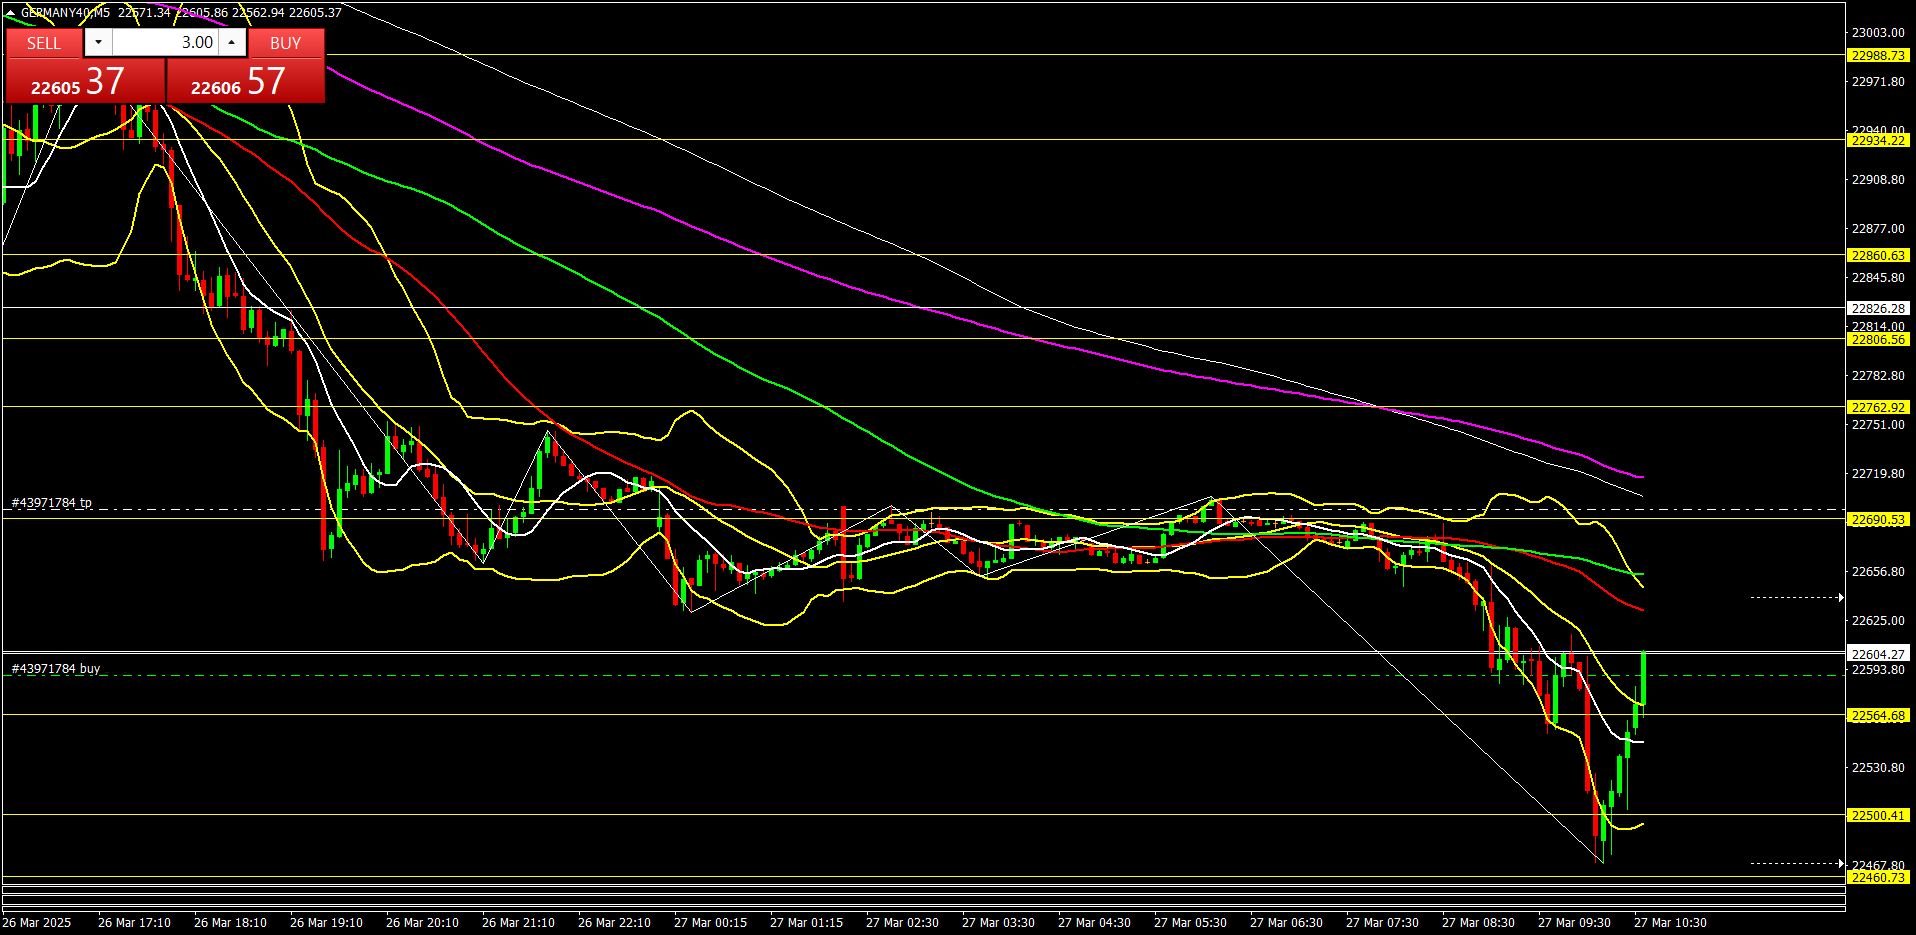Click the 22860.63 yellow price level label
The width and height of the screenshot is (1916, 935).
[1877, 256]
